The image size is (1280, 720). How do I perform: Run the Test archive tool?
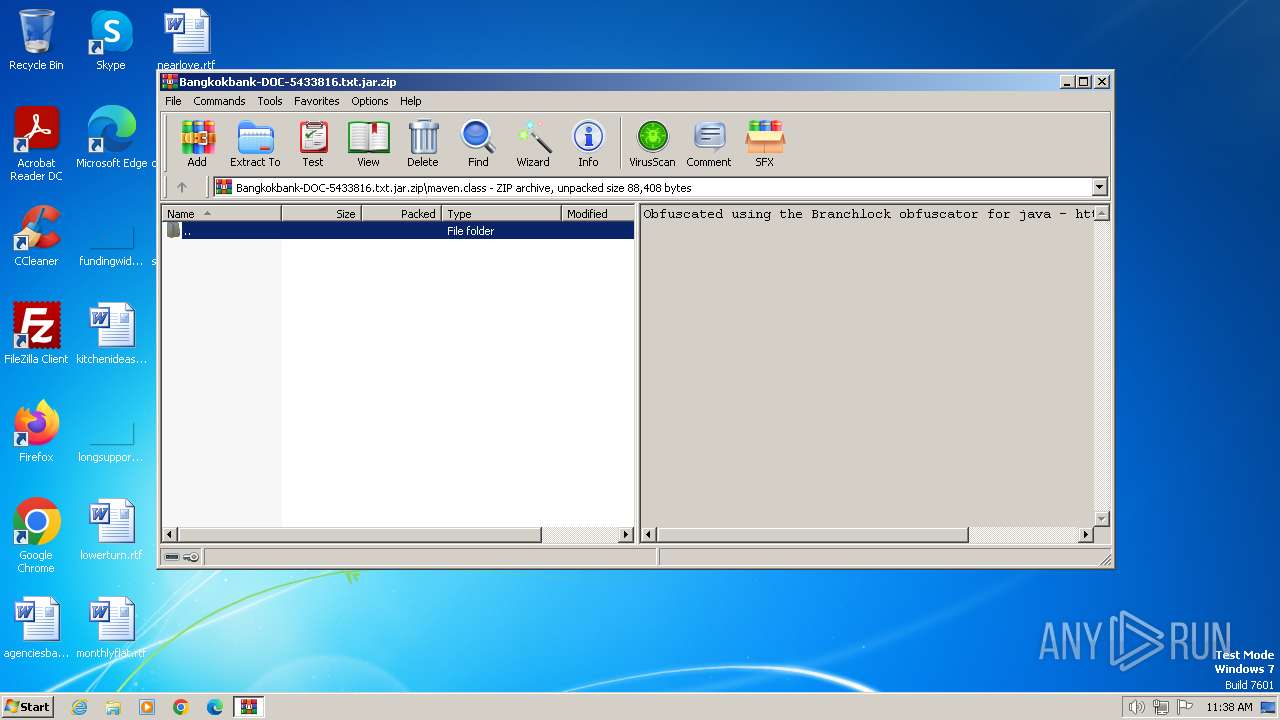click(x=313, y=143)
